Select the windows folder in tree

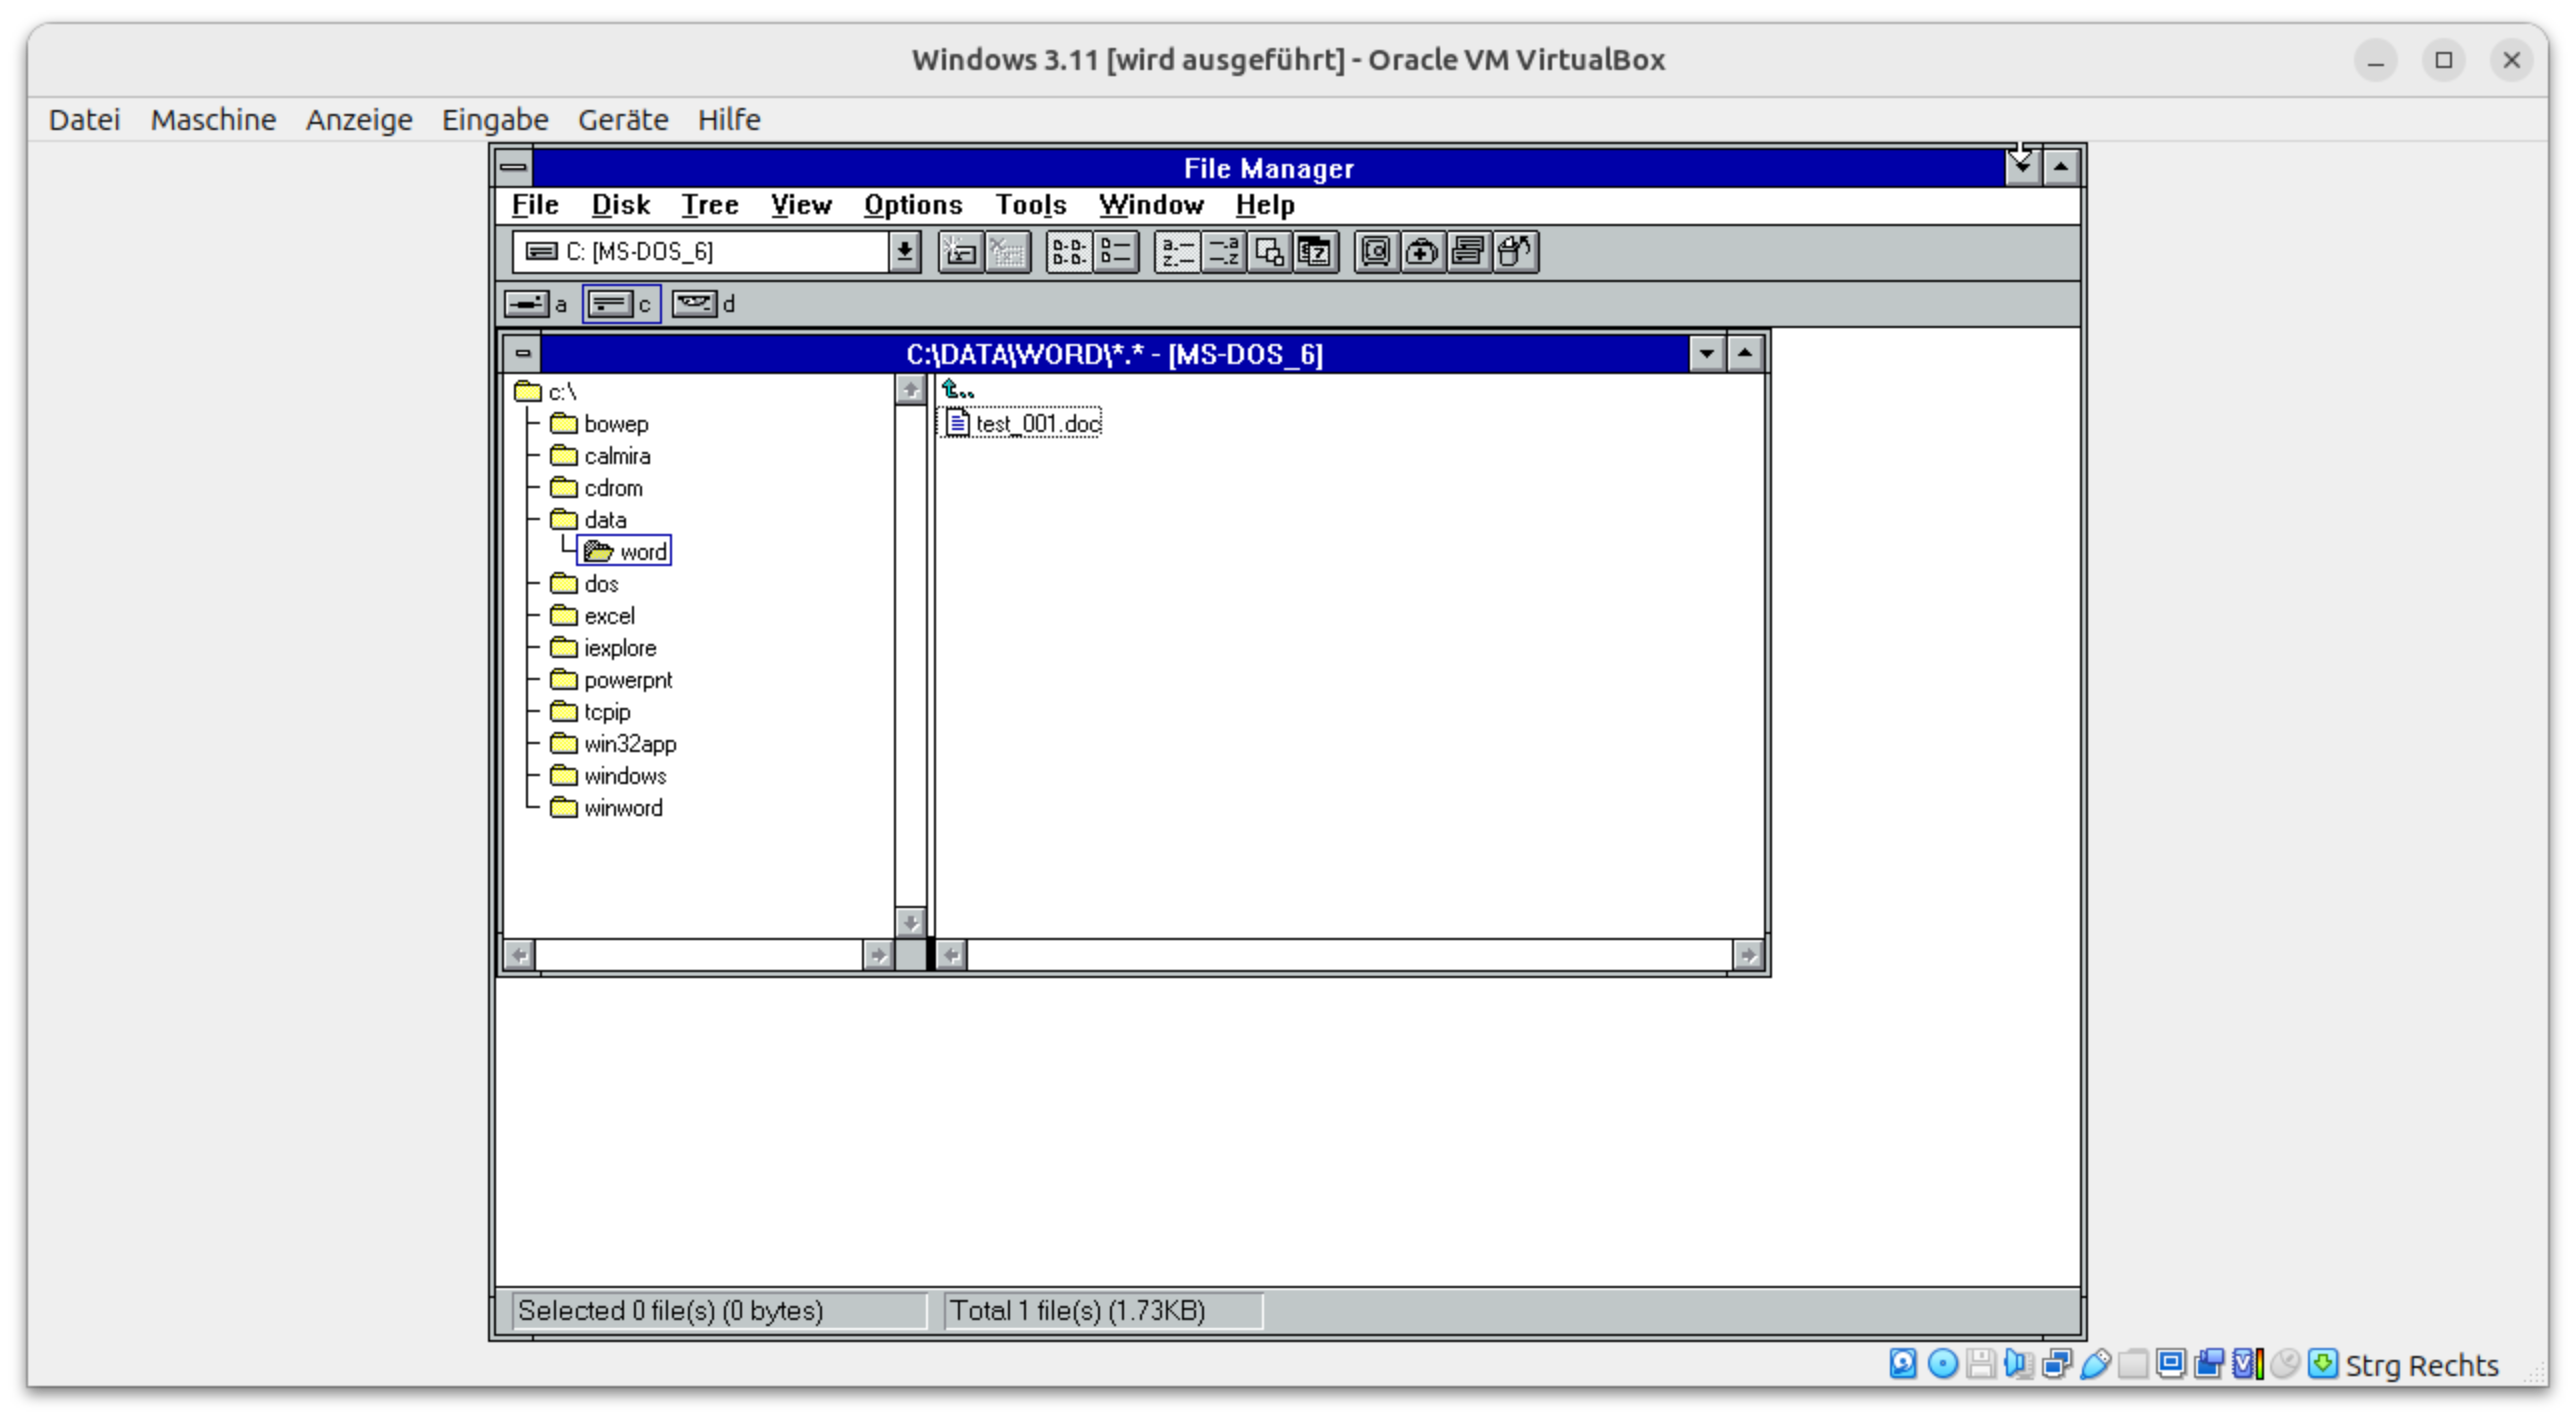pos(608,776)
